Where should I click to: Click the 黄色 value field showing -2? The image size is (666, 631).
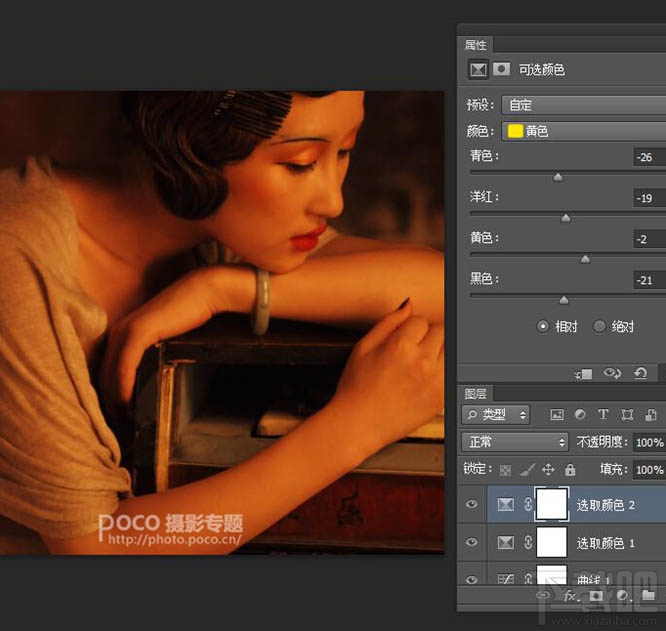pos(649,239)
